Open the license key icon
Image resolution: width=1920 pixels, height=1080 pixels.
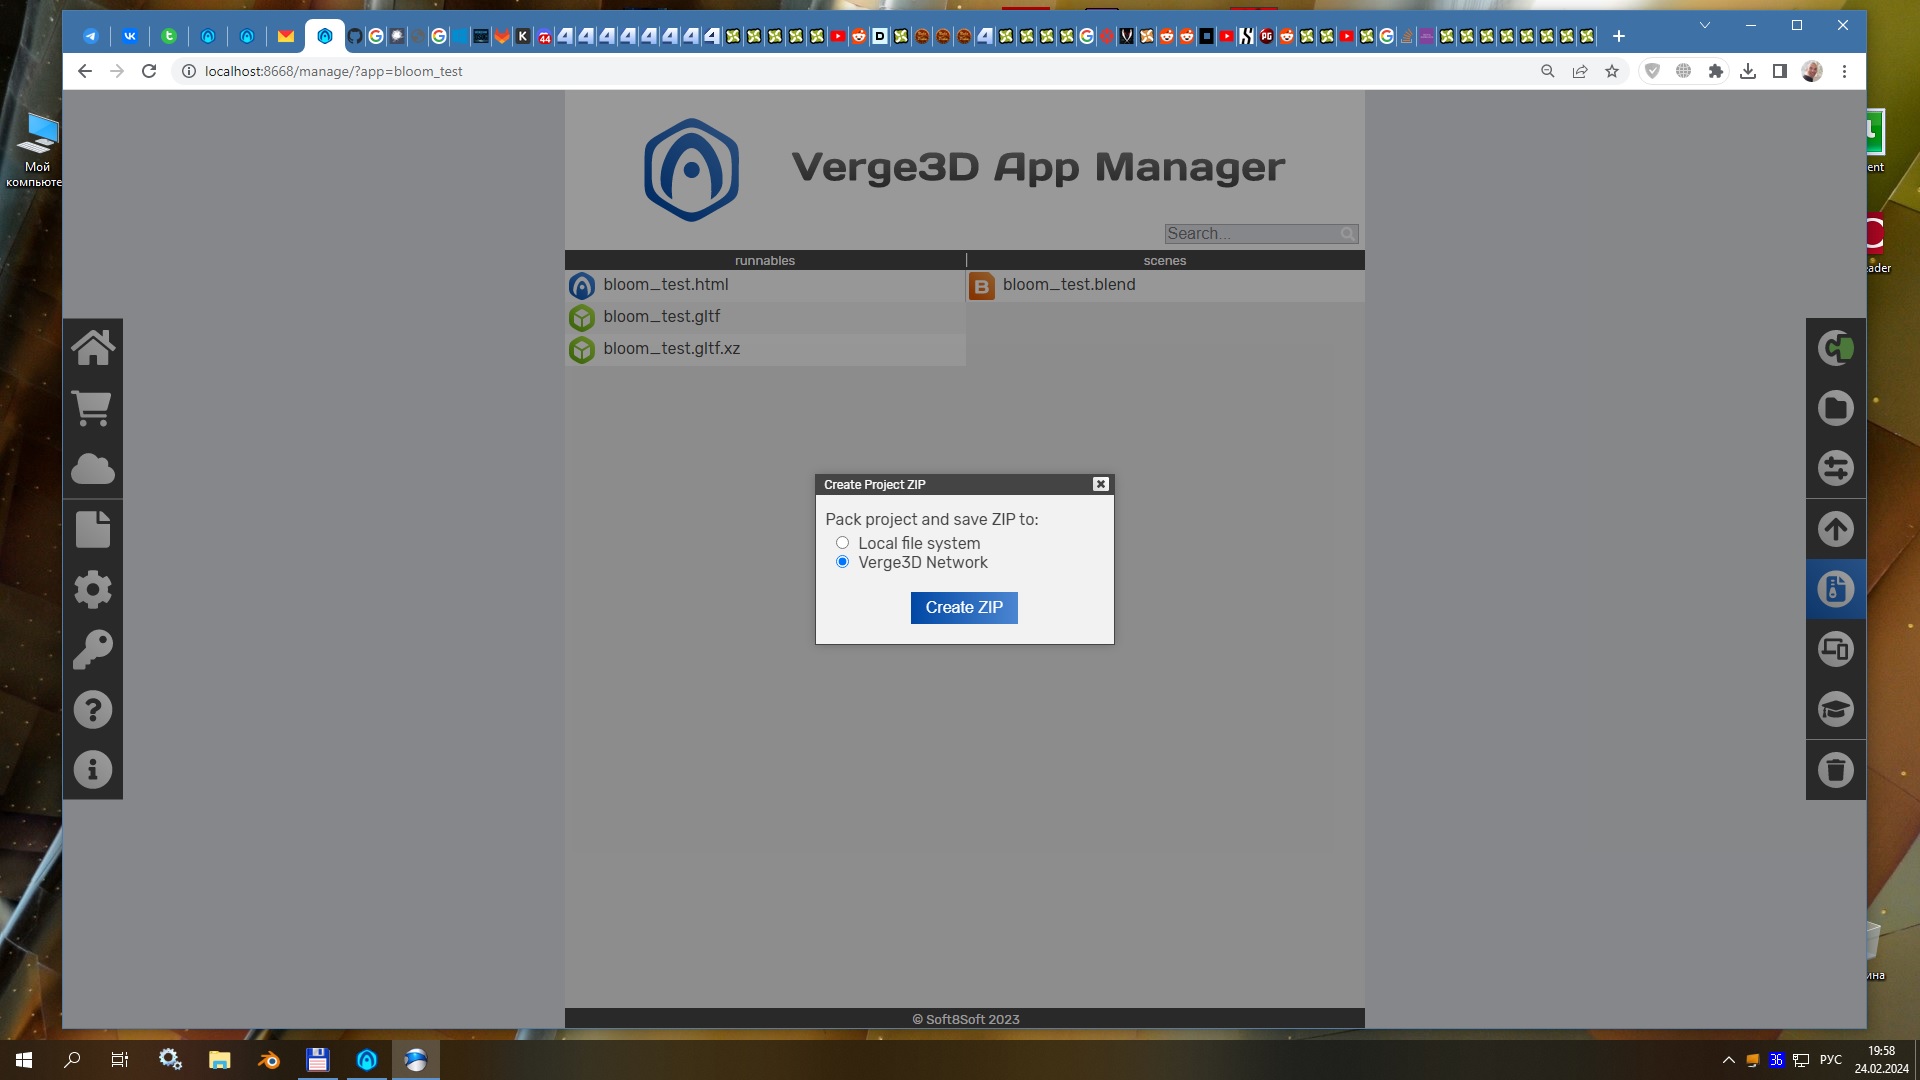click(93, 649)
